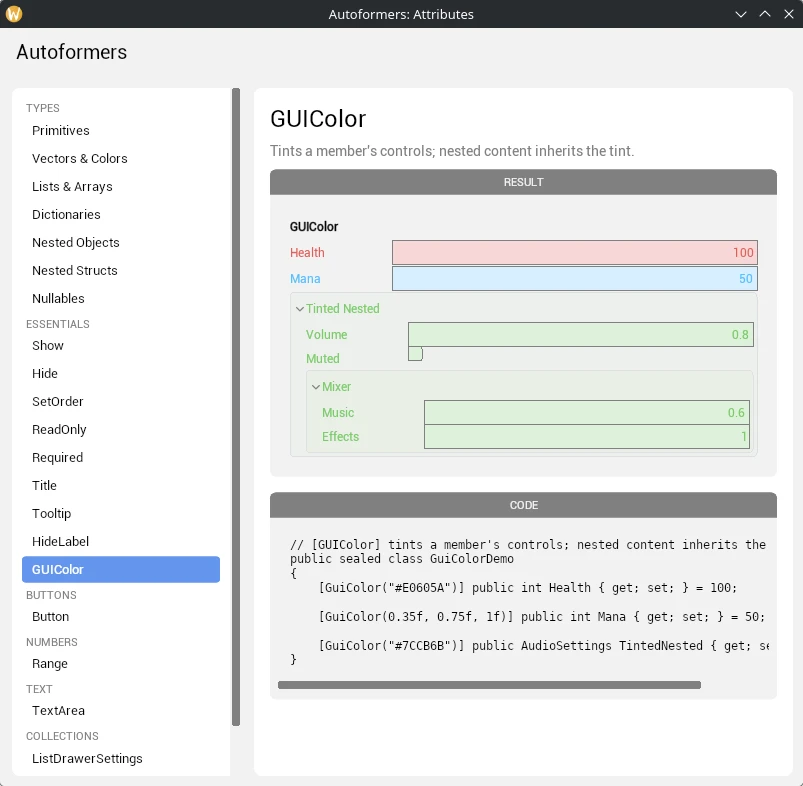Click the Music value field
The width and height of the screenshot is (803, 786).
pyautogui.click(x=587, y=413)
